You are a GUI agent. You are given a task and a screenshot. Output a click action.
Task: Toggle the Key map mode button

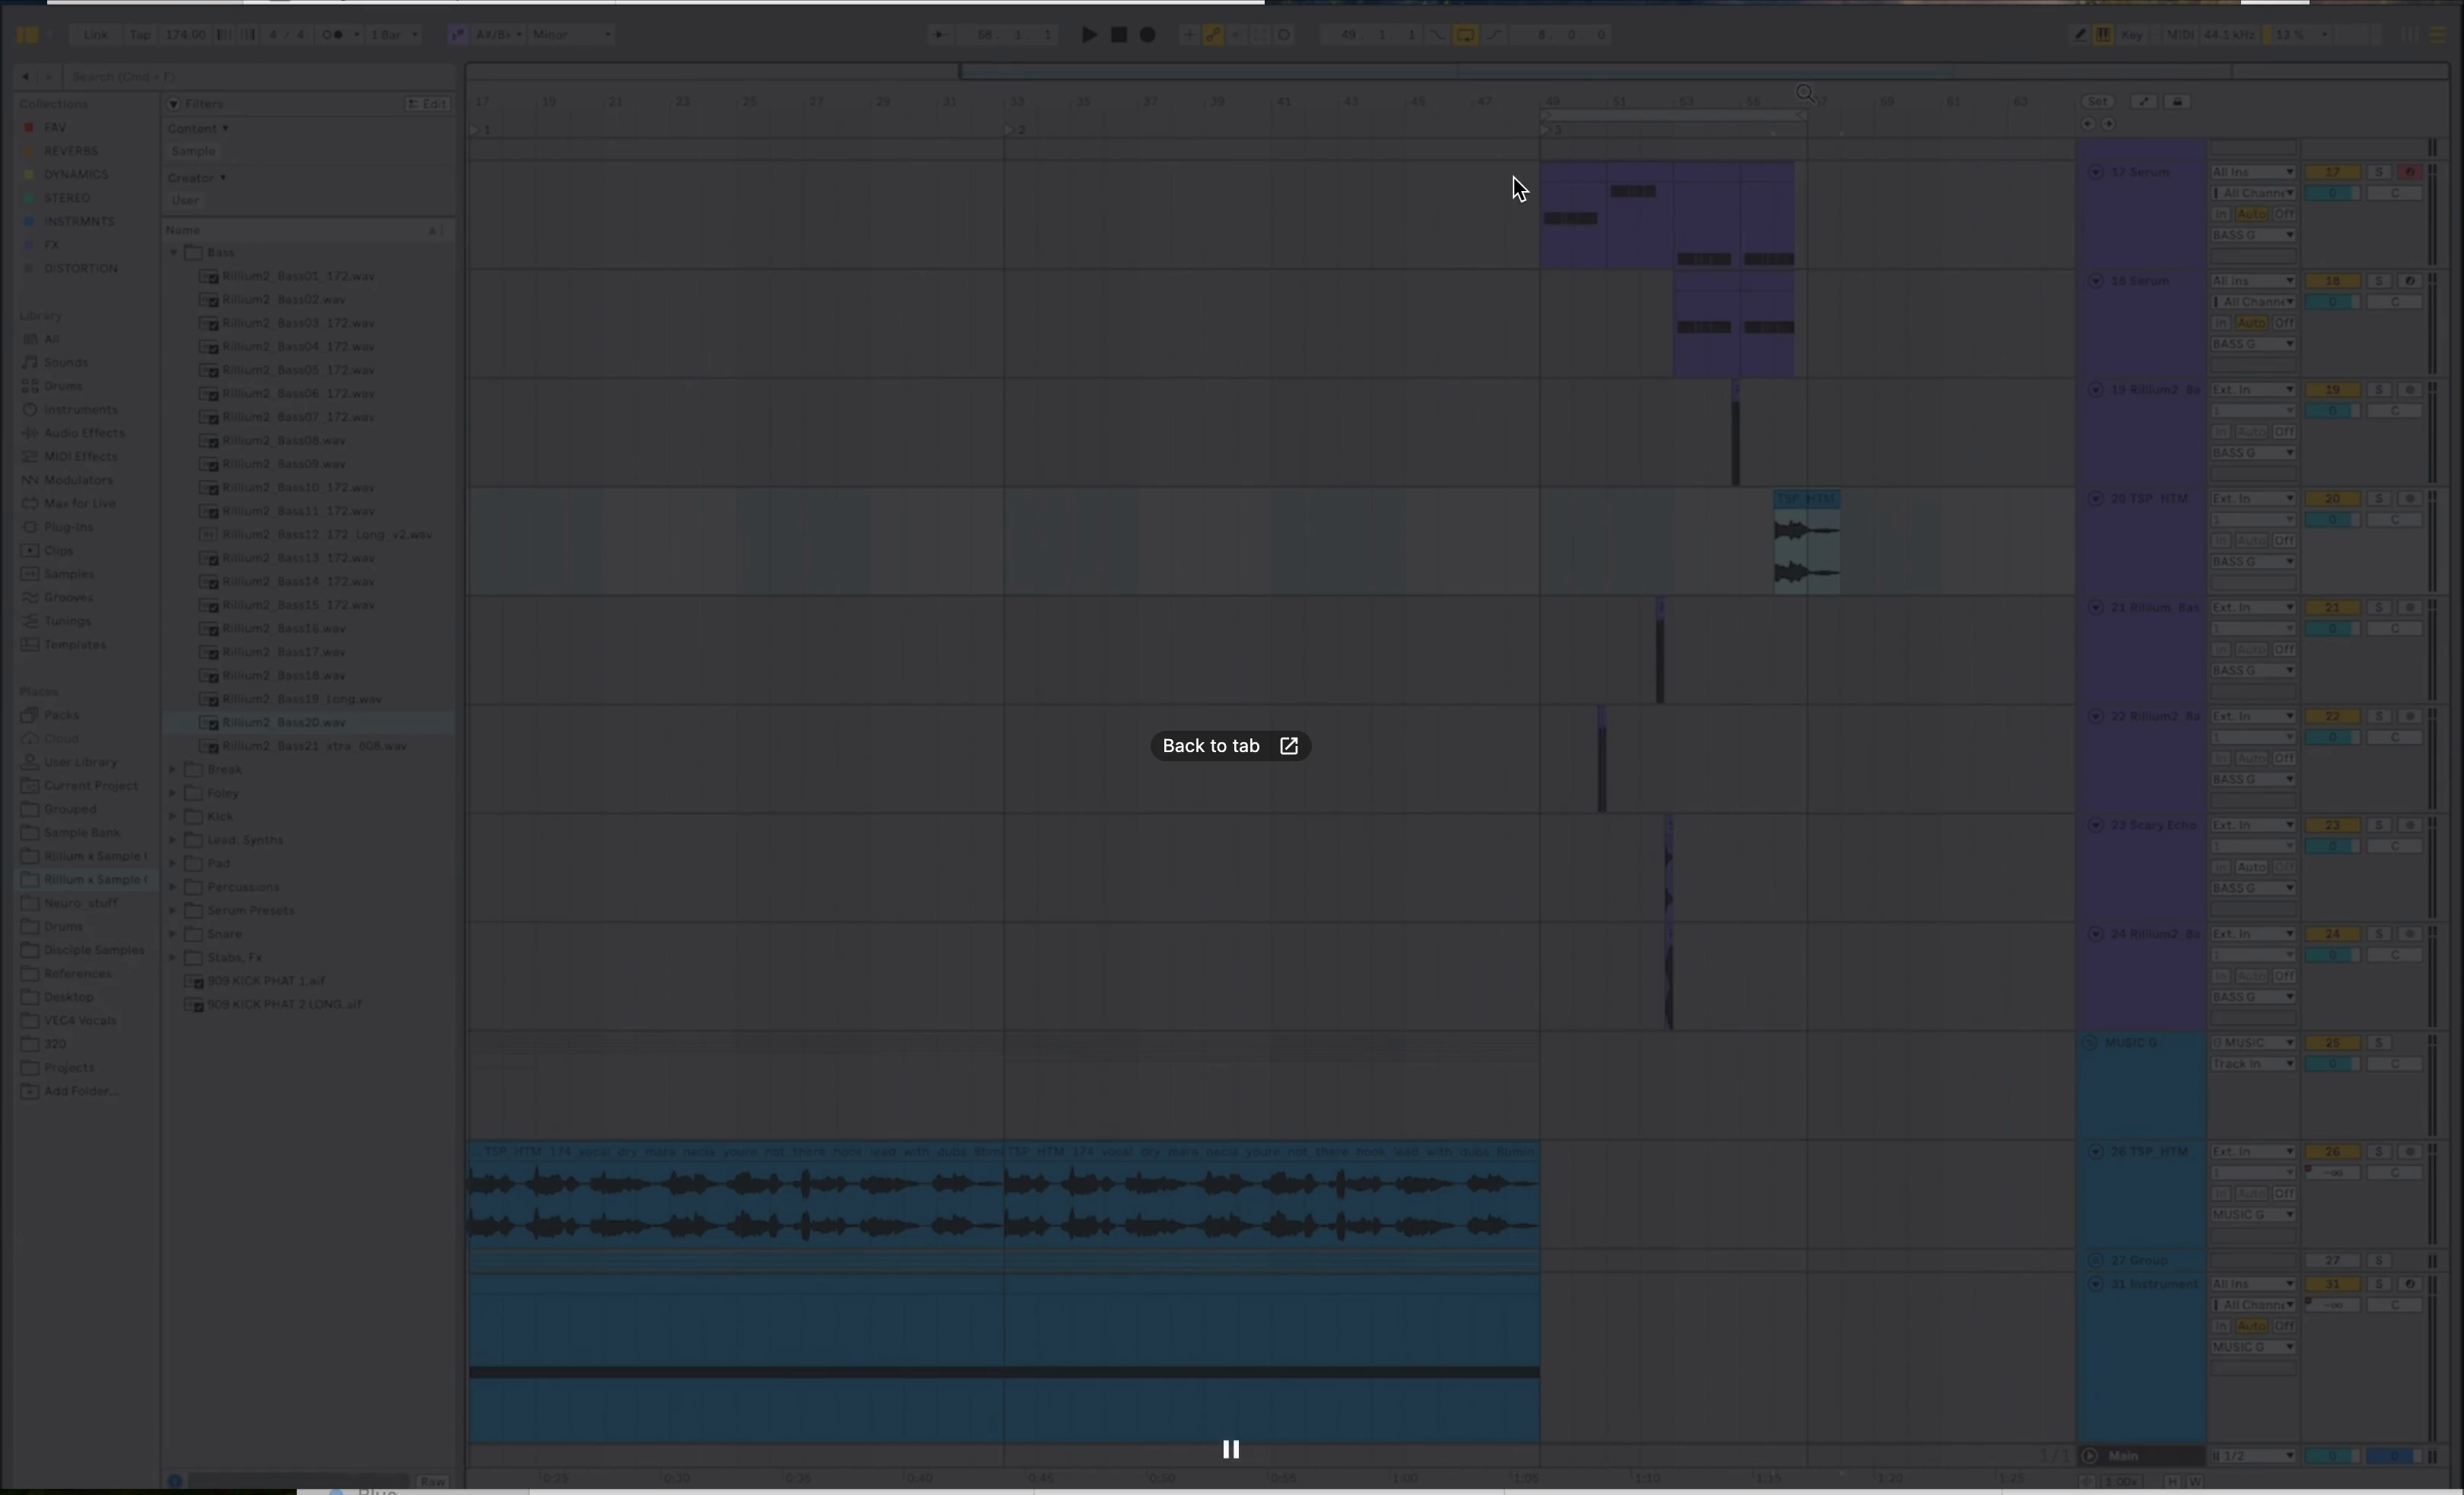[2132, 35]
